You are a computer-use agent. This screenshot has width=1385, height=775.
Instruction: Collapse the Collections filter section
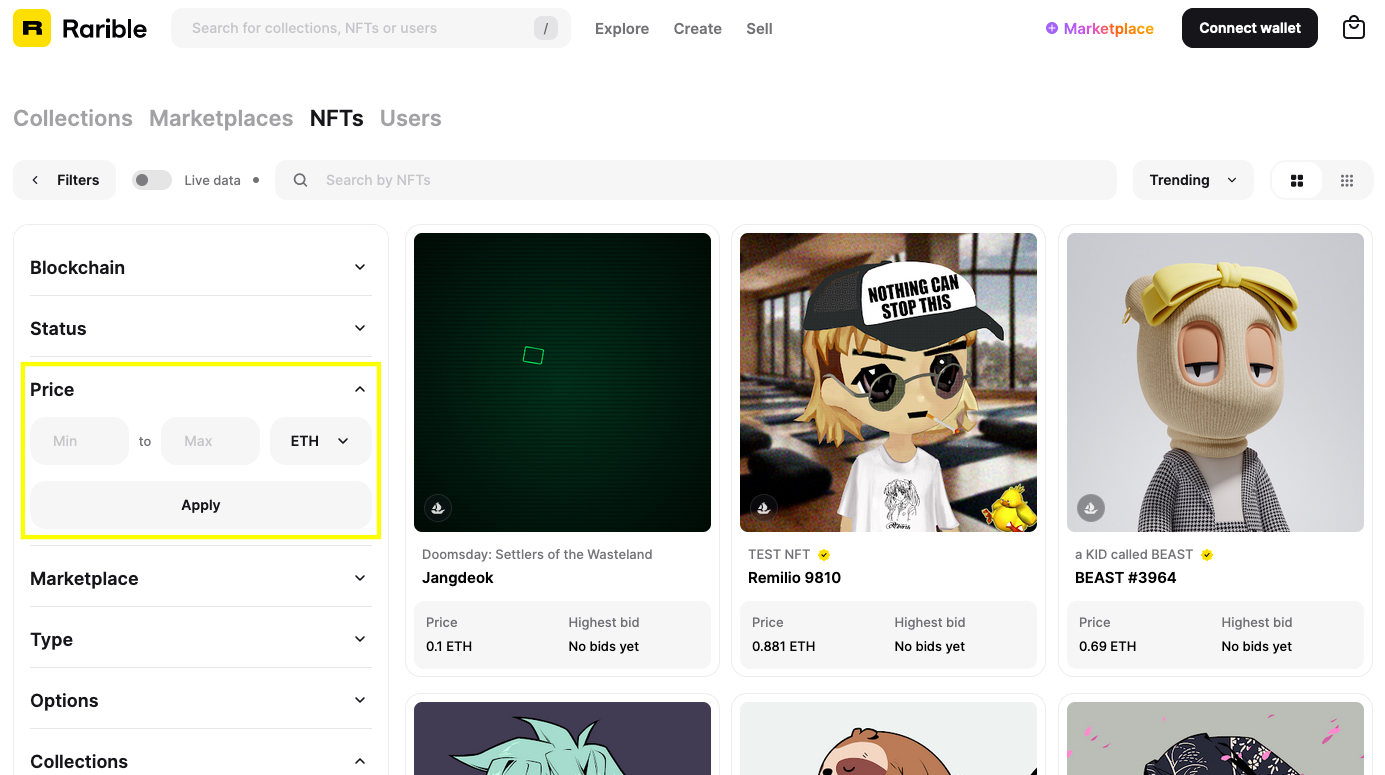pos(200,761)
